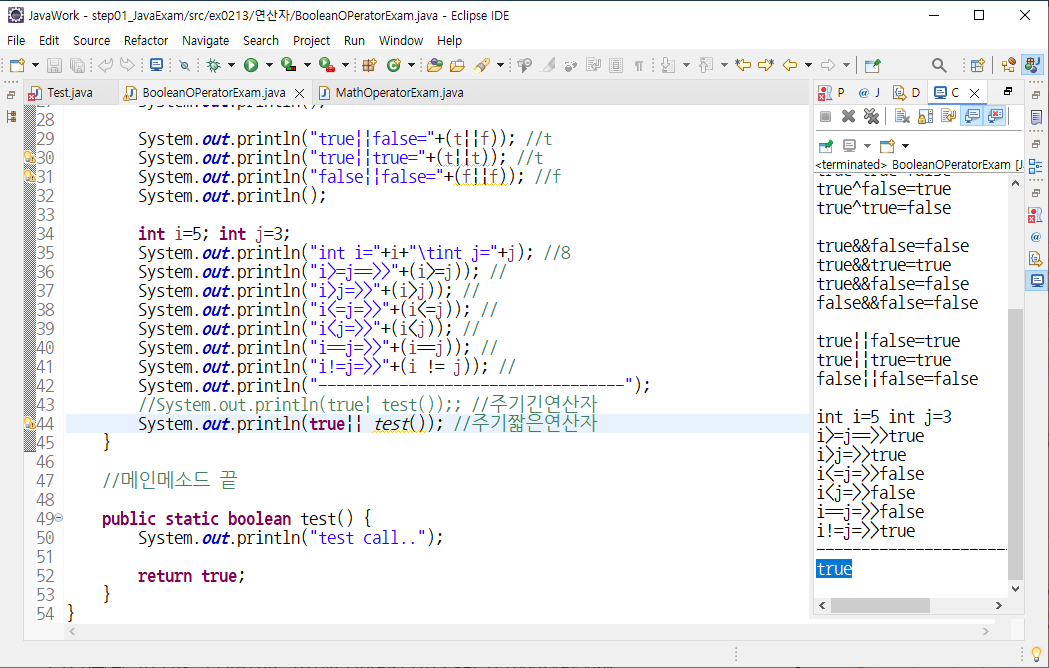The height and width of the screenshot is (668, 1049).
Task: Click the highlighted 'true' console output
Action: [834, 569]
